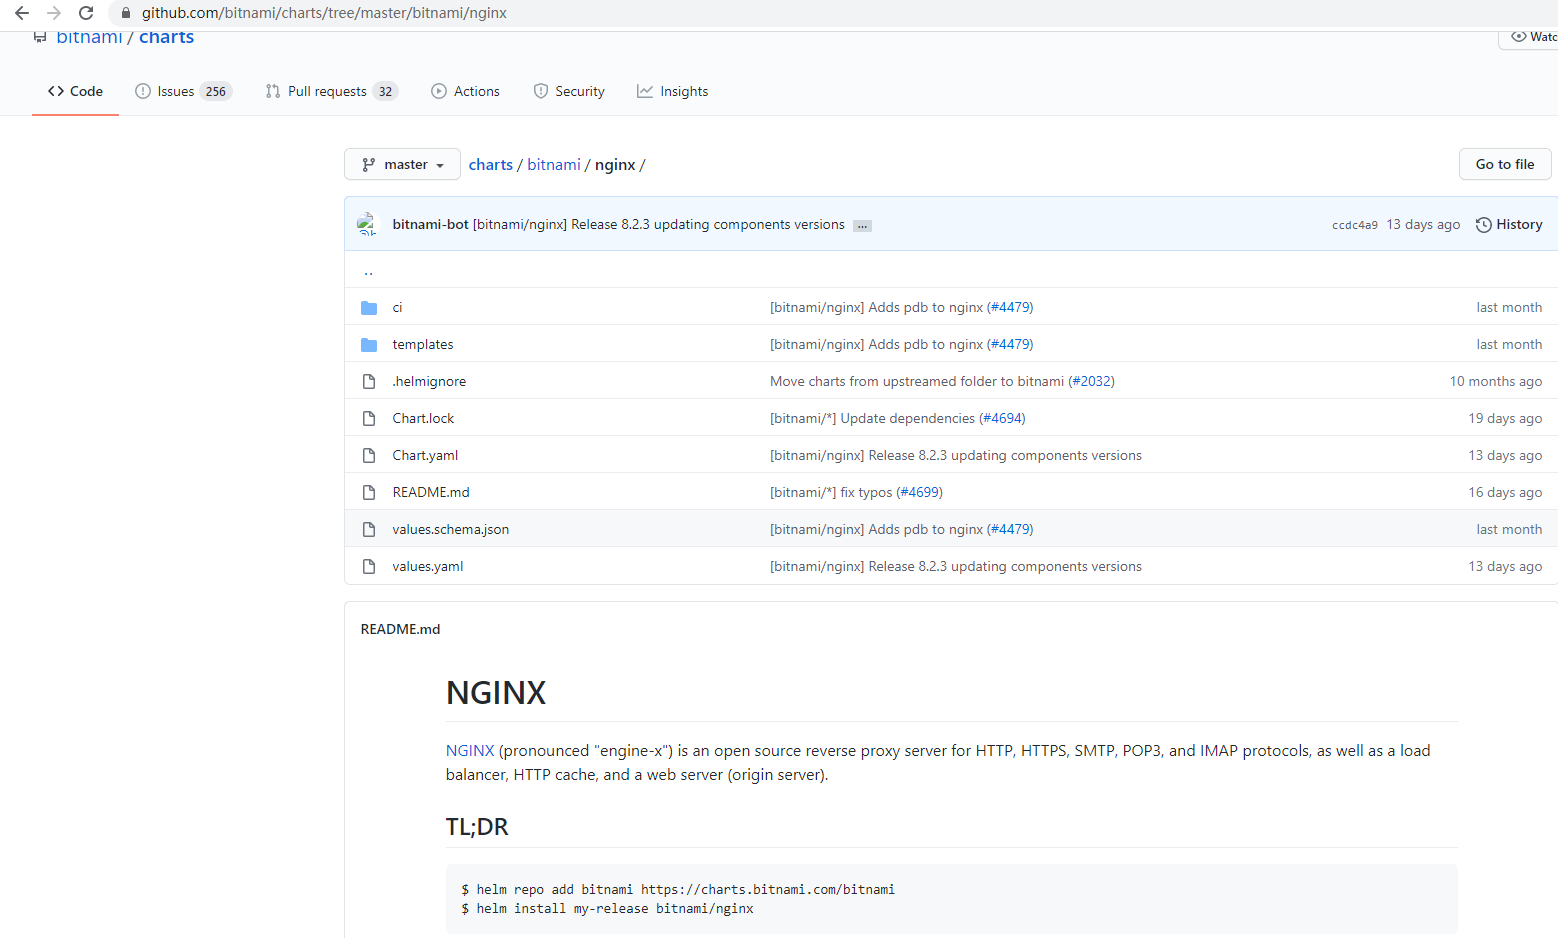Click the Issues count badge 256
The image size is (1558, 938).
(x=216, y=91)
